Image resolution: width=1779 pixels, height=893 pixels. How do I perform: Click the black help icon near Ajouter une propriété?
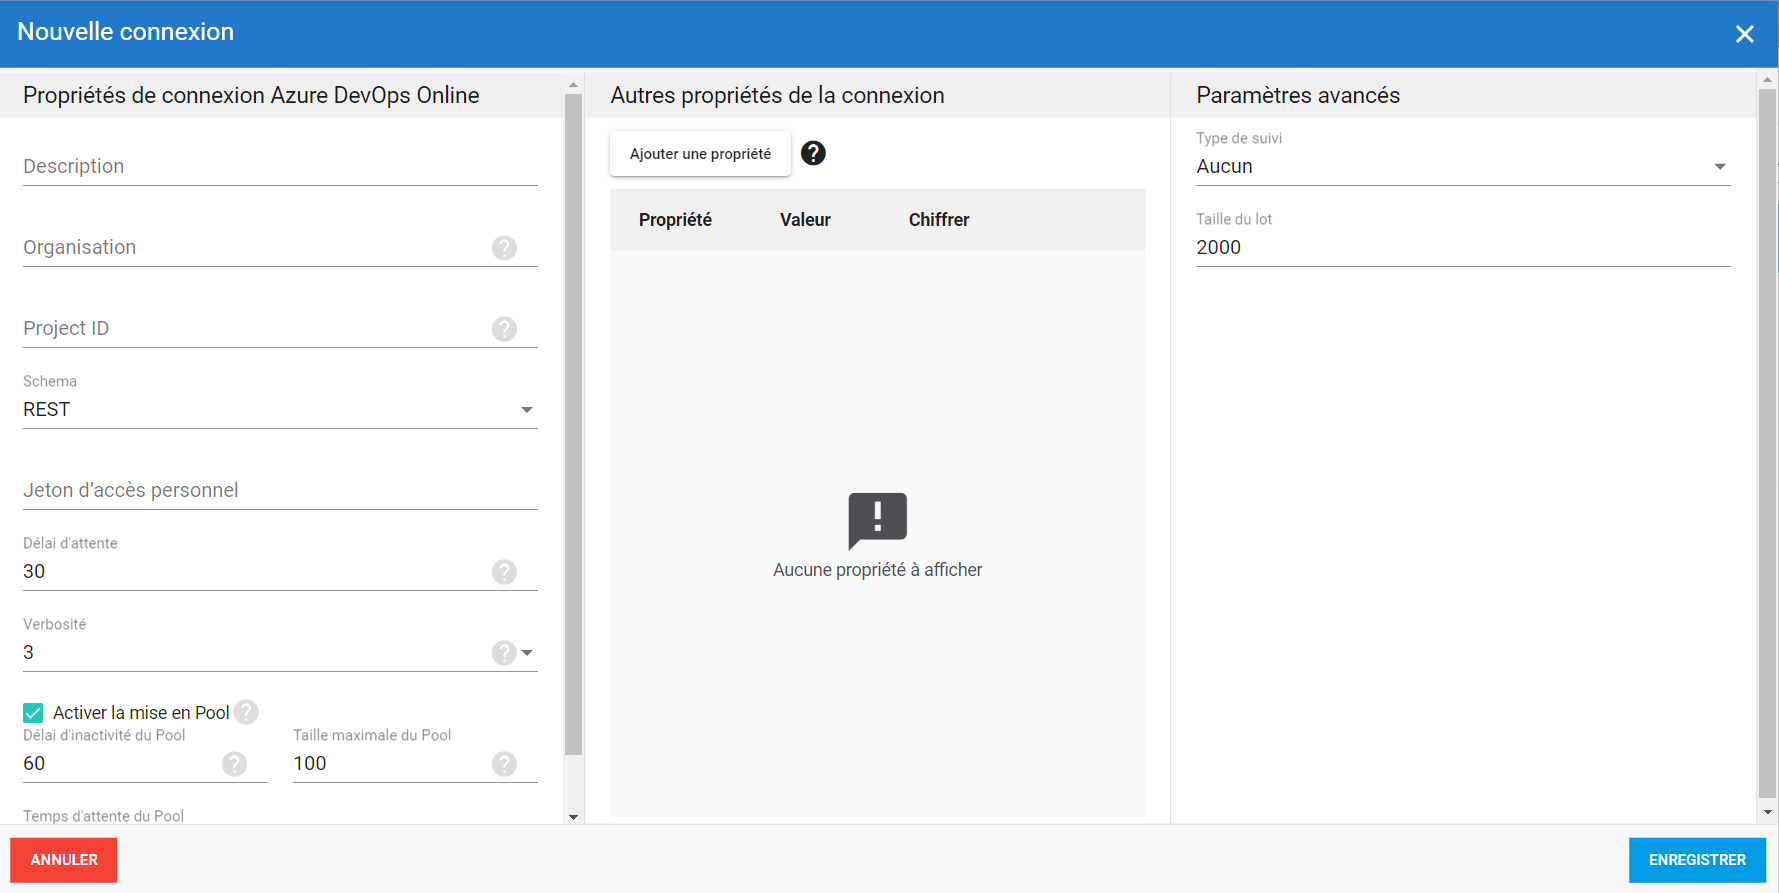click(x=813, y=153)
